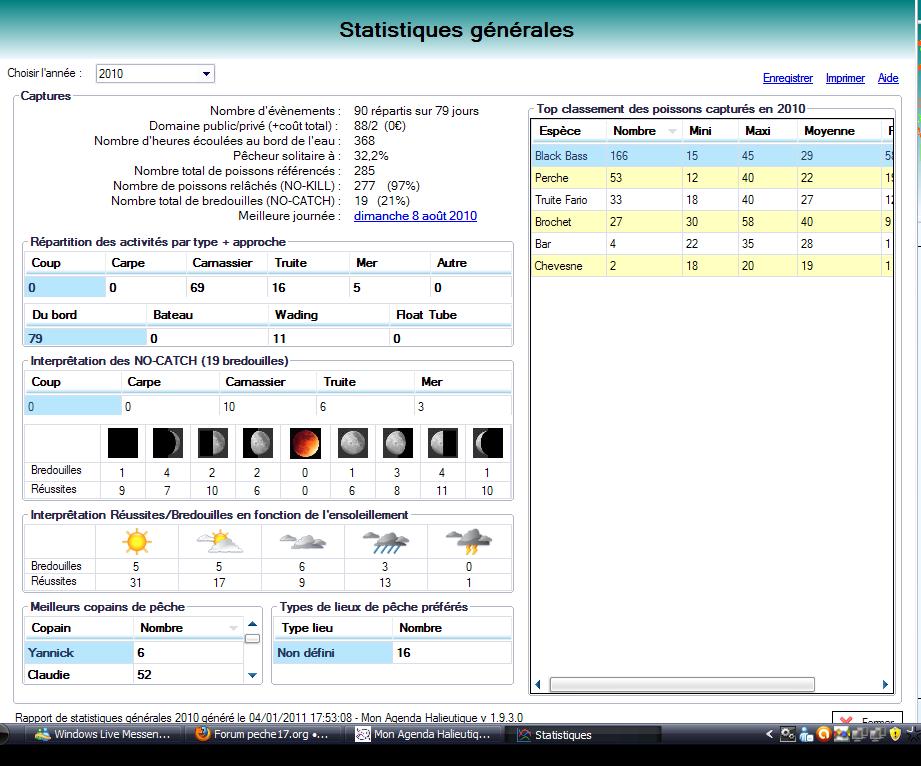Open the Aide help link
The image size is (921, 766).
coord(888,78)
